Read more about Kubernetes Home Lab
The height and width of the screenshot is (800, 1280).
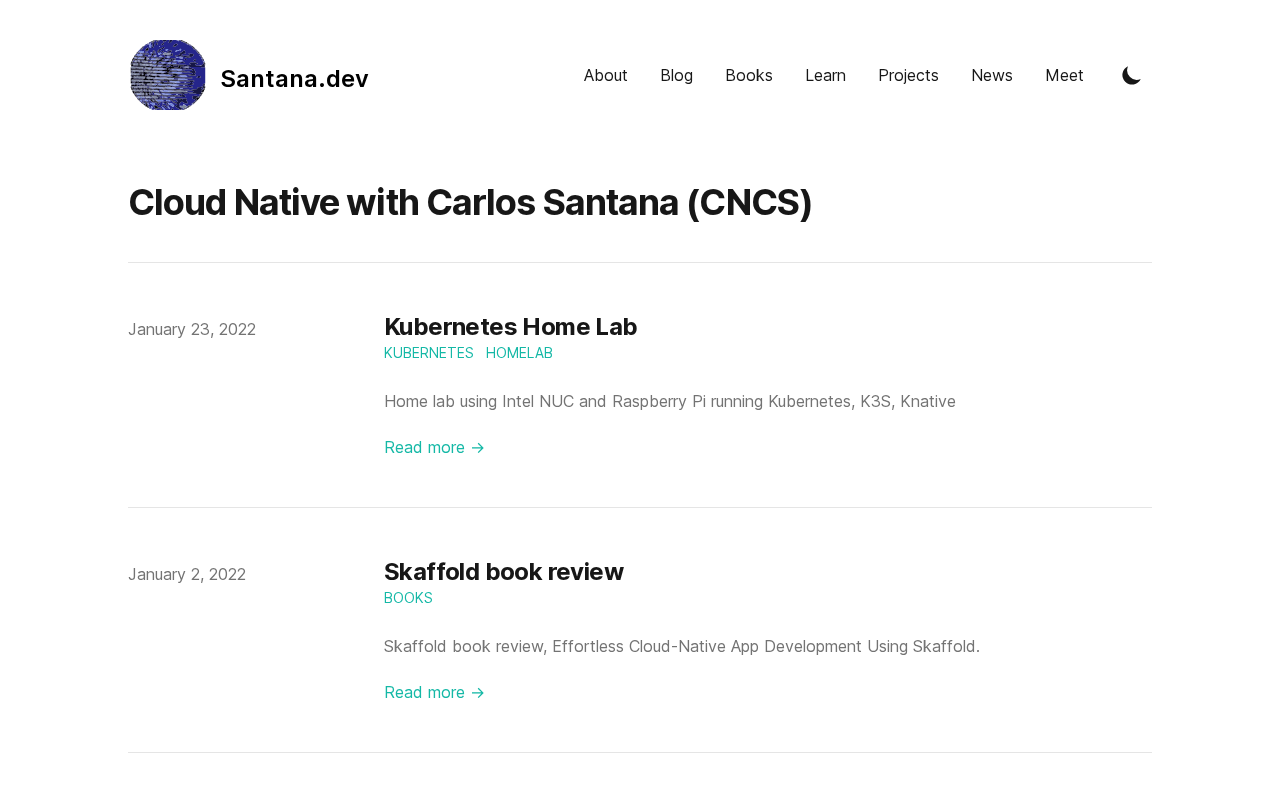(434, 447)
